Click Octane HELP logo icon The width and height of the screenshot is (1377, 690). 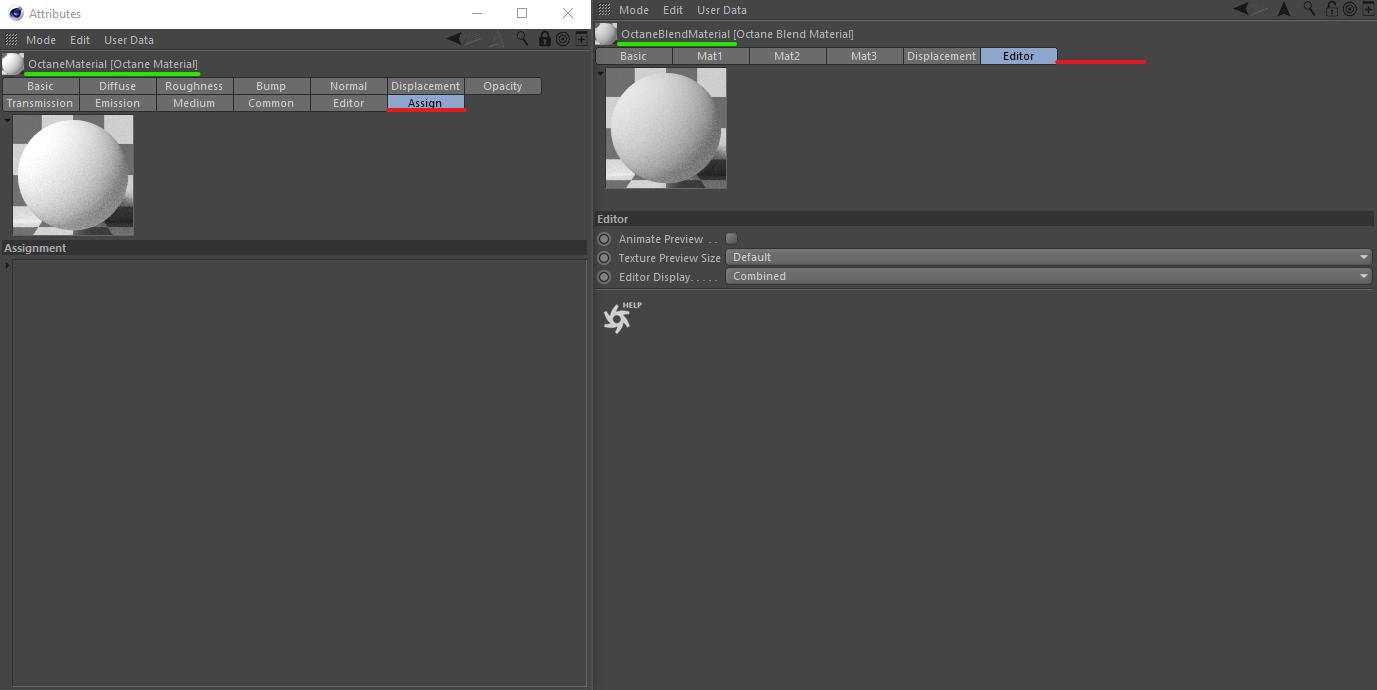[622, 317]
